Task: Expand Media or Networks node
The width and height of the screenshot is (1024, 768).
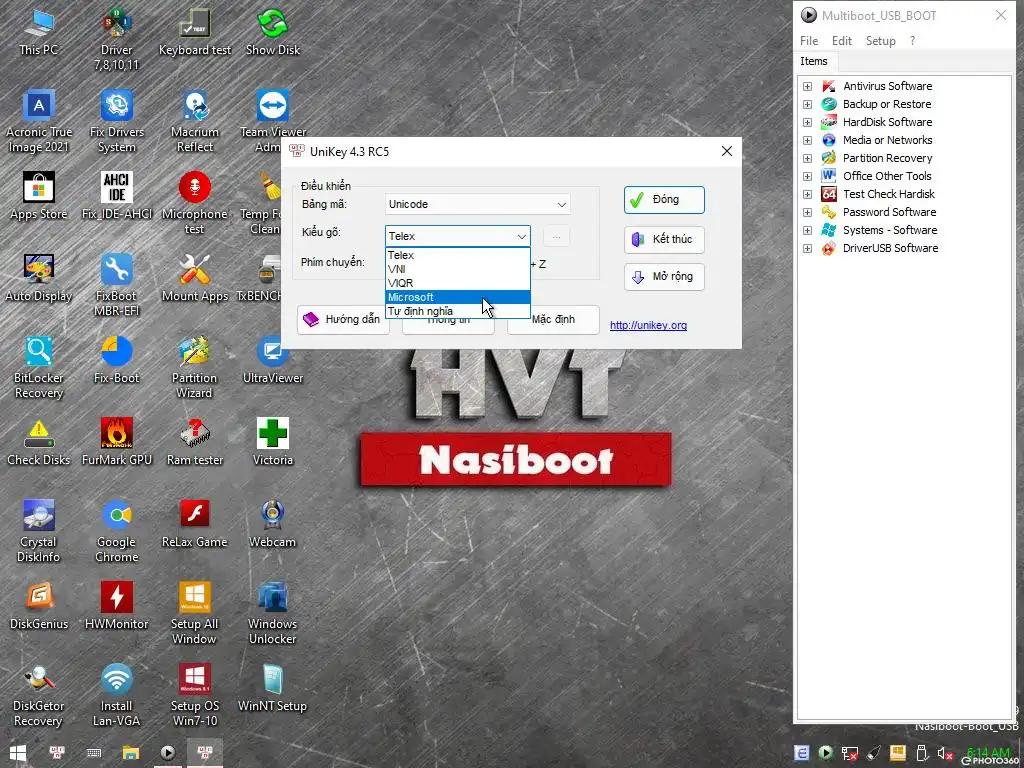Action: [x=807, y=140]
